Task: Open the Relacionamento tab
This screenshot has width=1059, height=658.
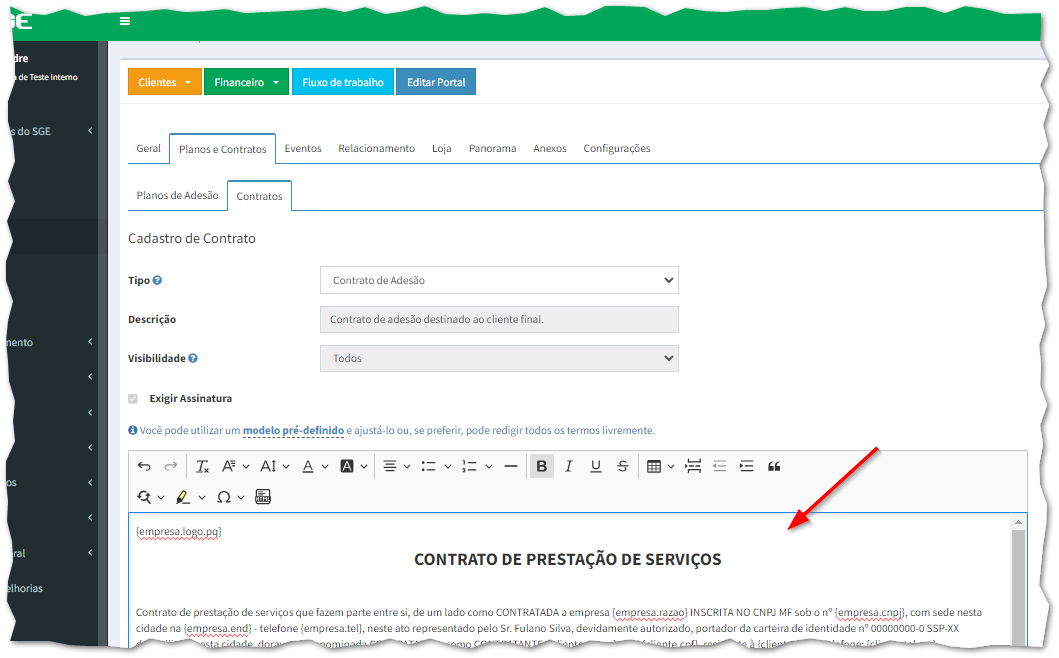Action: [377, 149]
